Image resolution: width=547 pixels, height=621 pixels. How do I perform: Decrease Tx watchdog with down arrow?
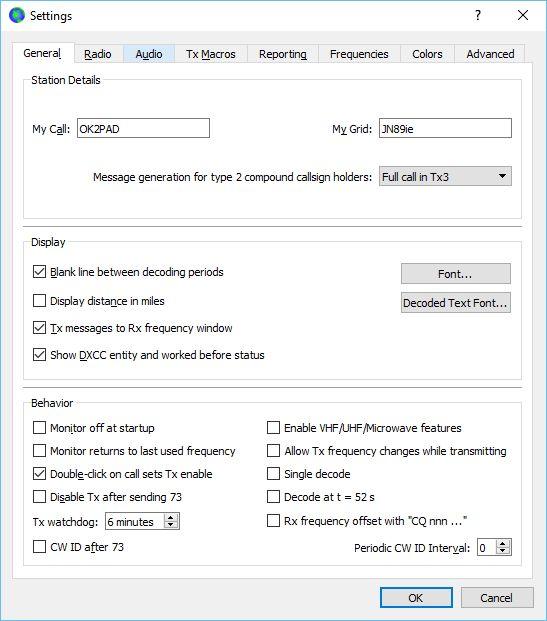[171, 525]
